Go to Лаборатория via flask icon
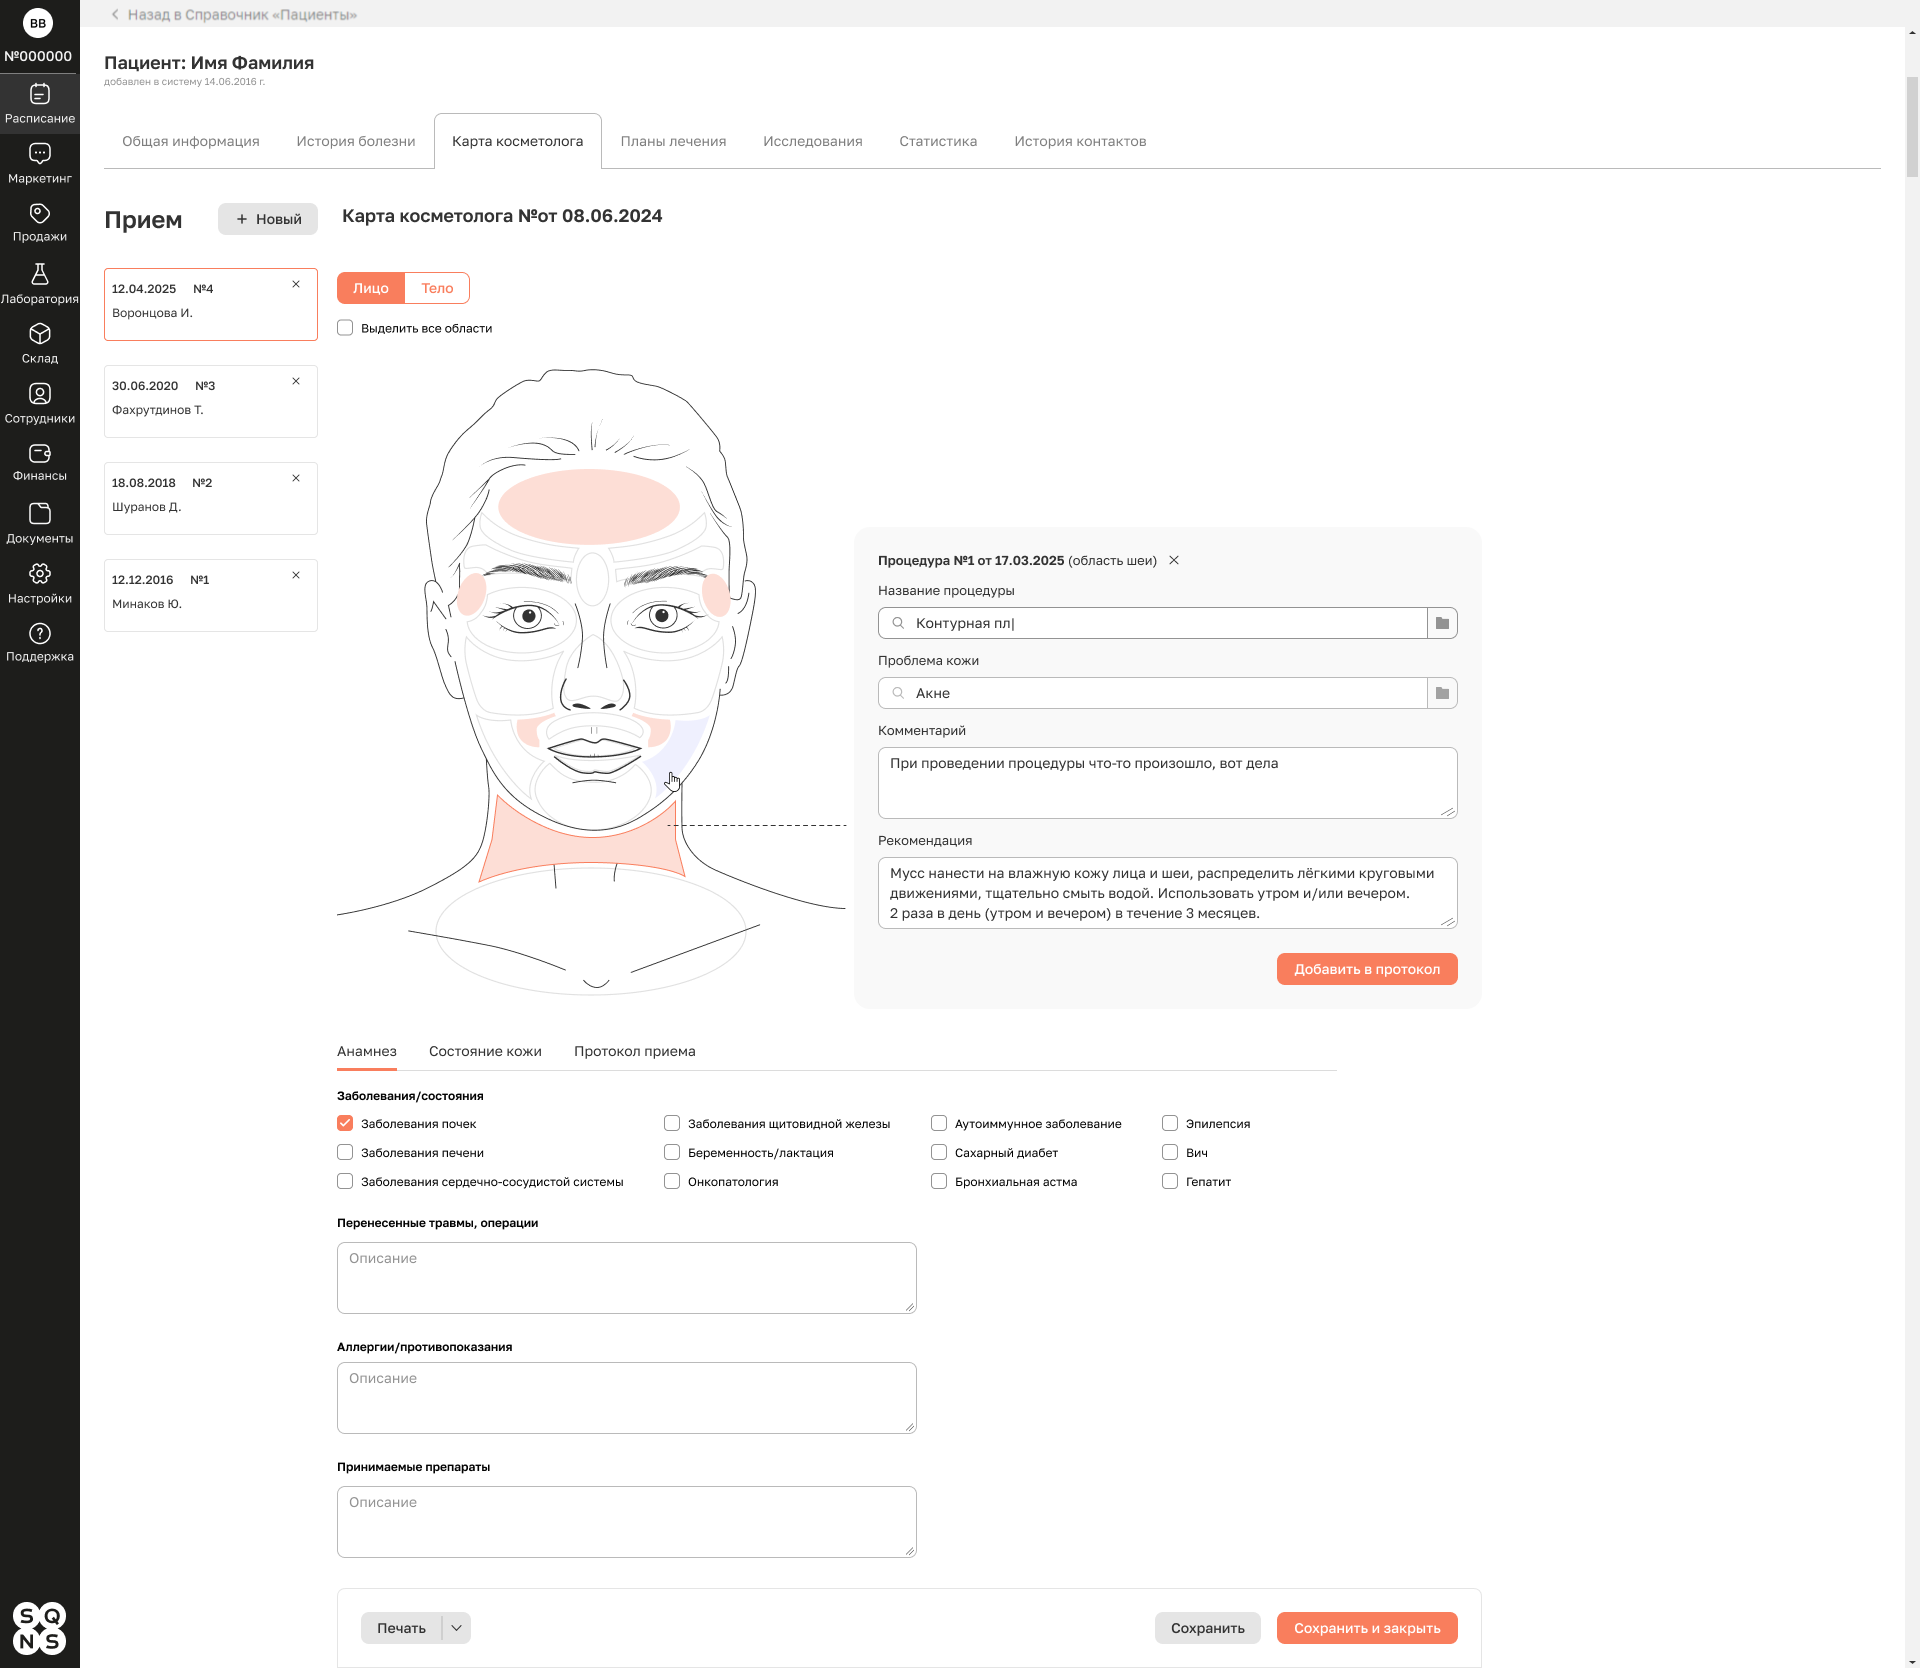Screen dimensions: 1920x1668 coord(39,274)
